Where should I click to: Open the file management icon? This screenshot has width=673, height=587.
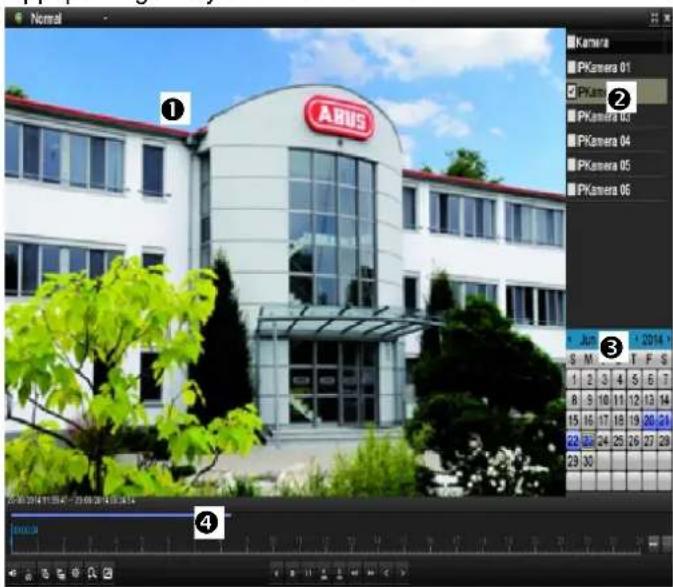[x=108, y=573]
